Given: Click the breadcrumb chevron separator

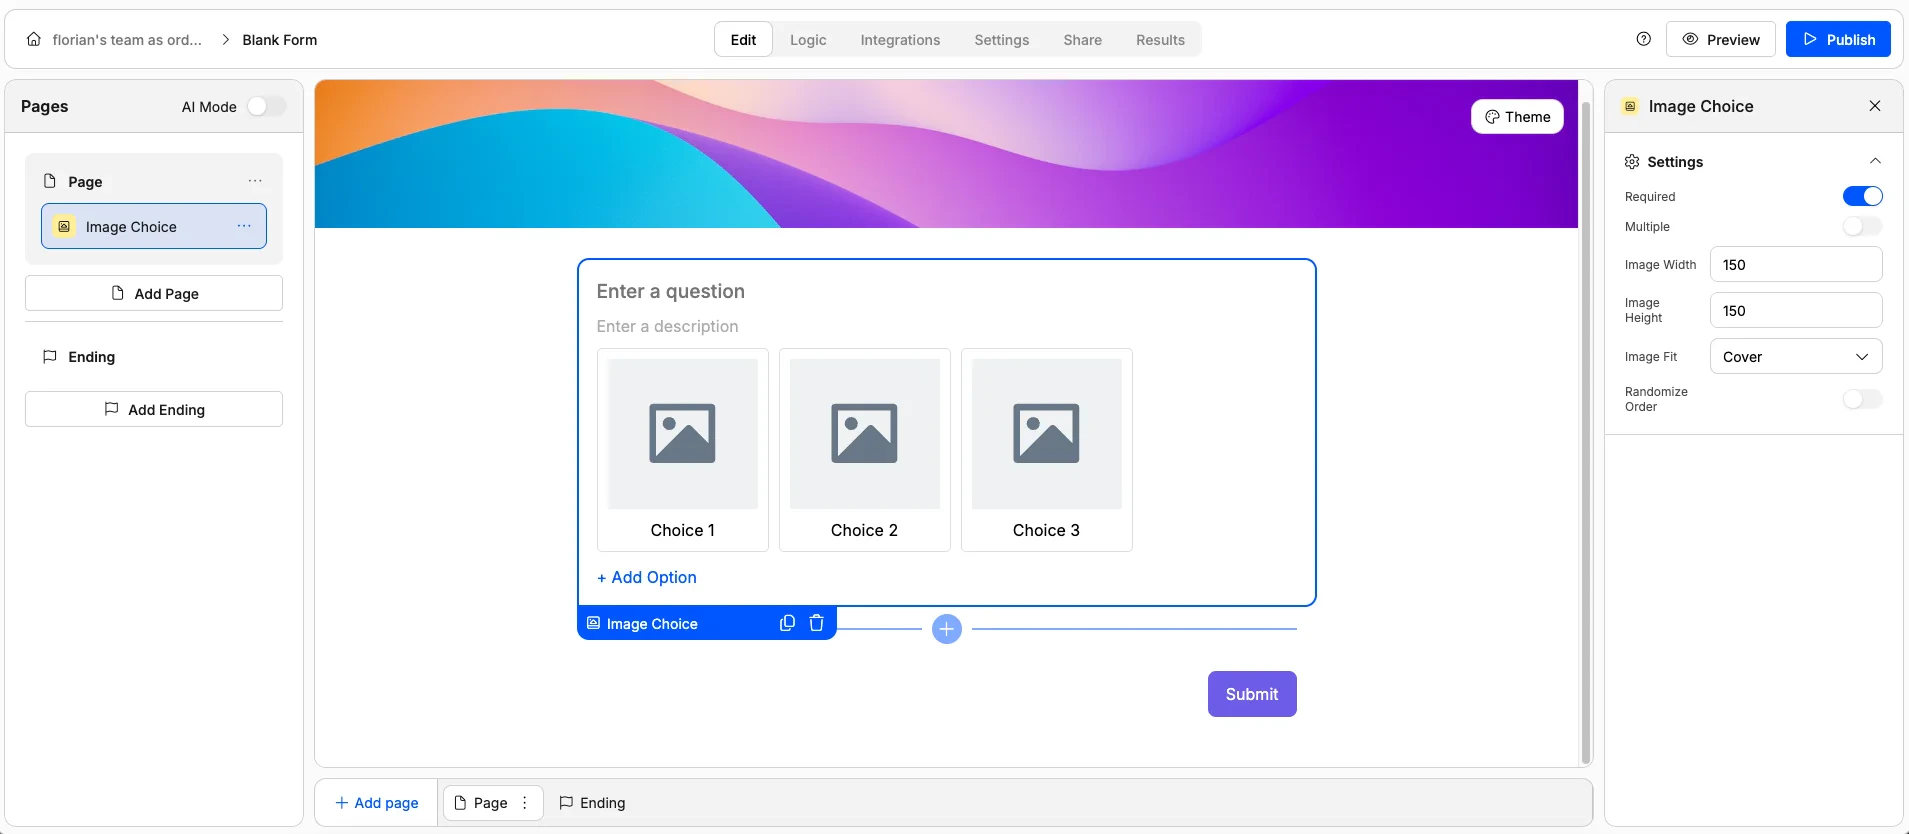Looking at the screenshot, I should point(225,39).
